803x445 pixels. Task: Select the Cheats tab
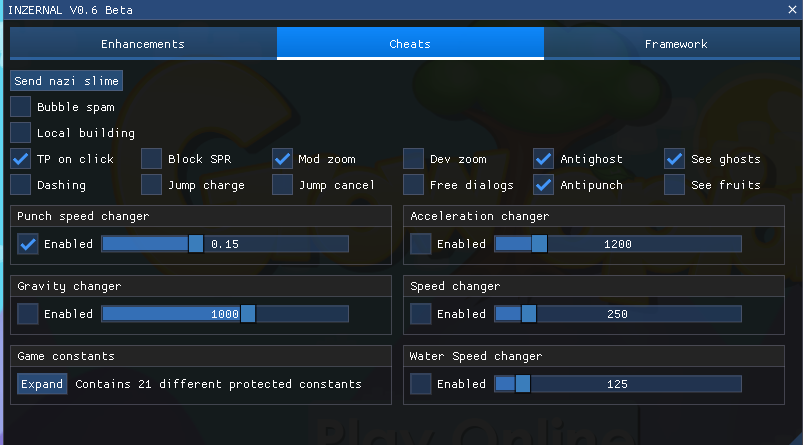pyautogui.click(x=410, y=44)
